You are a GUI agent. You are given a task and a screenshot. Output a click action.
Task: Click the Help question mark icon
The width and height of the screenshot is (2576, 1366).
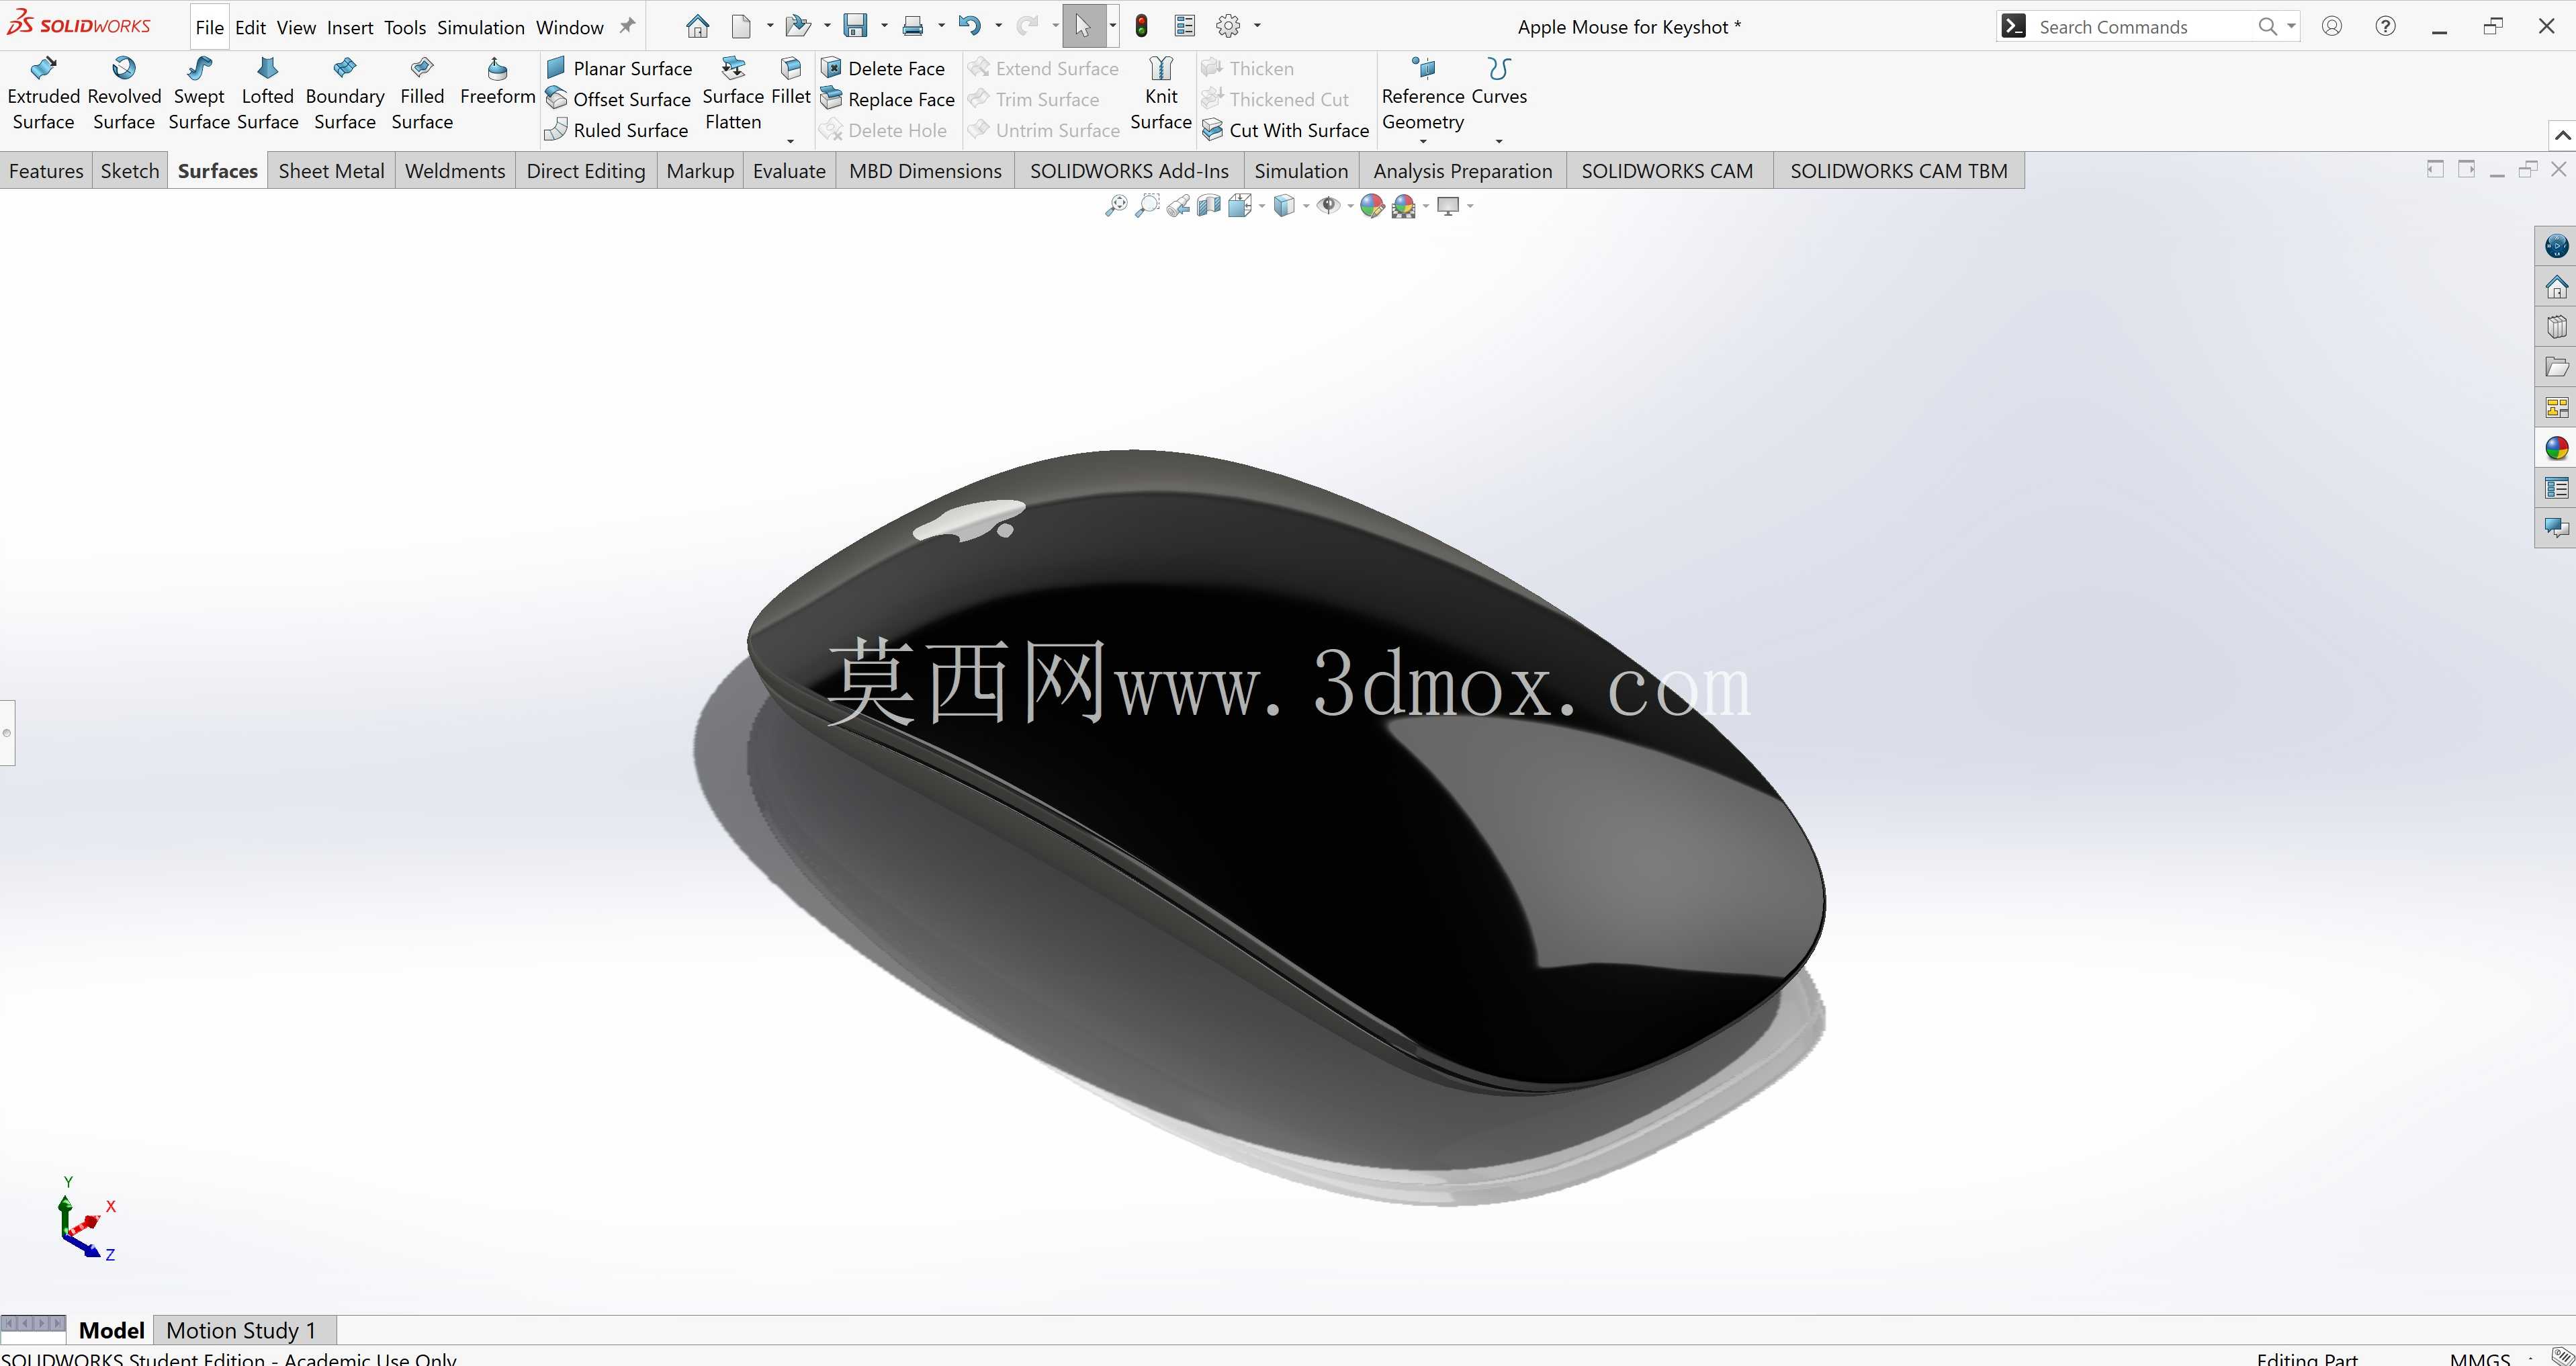(x=2385, y=26)
